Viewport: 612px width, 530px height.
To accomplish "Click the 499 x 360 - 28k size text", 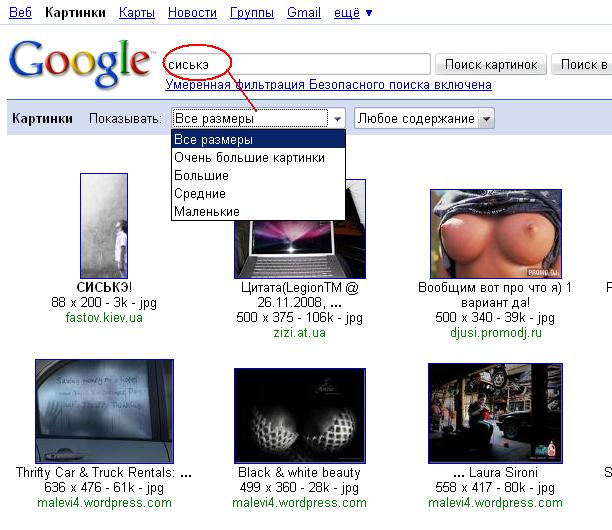I will [299, 487].
